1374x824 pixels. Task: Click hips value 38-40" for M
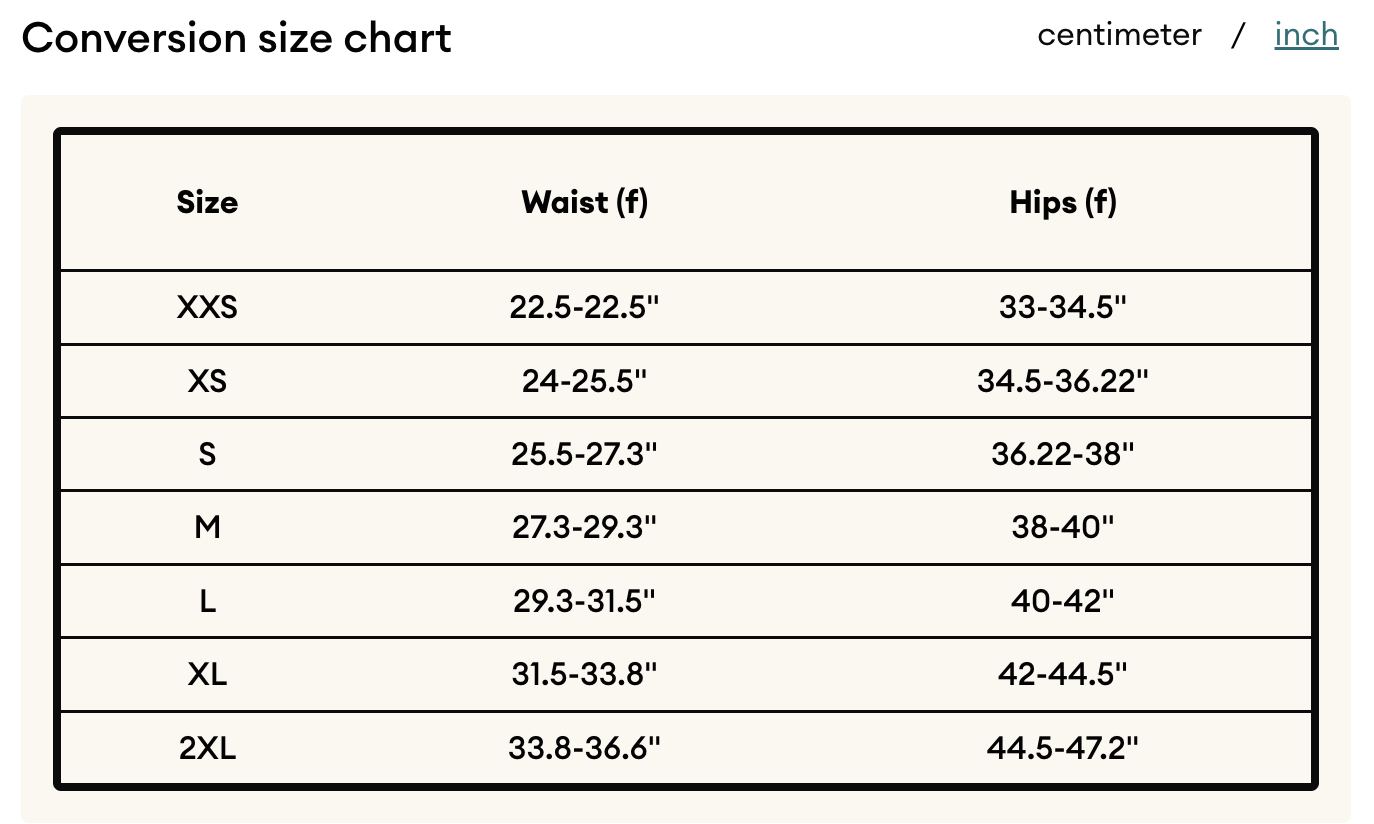[x=1063, y=527]
